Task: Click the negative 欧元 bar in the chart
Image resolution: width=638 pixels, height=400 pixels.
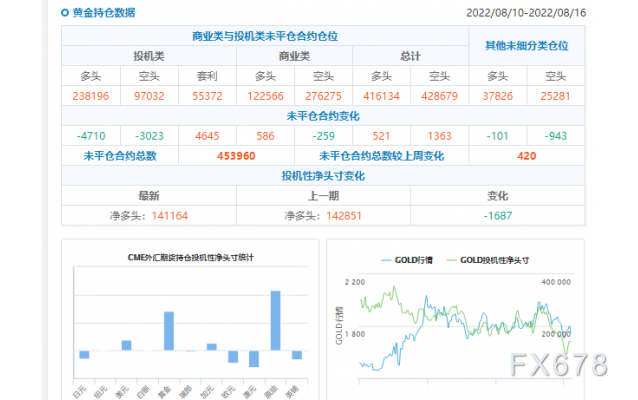Action: pyautogui.click(x=233, y=356)
